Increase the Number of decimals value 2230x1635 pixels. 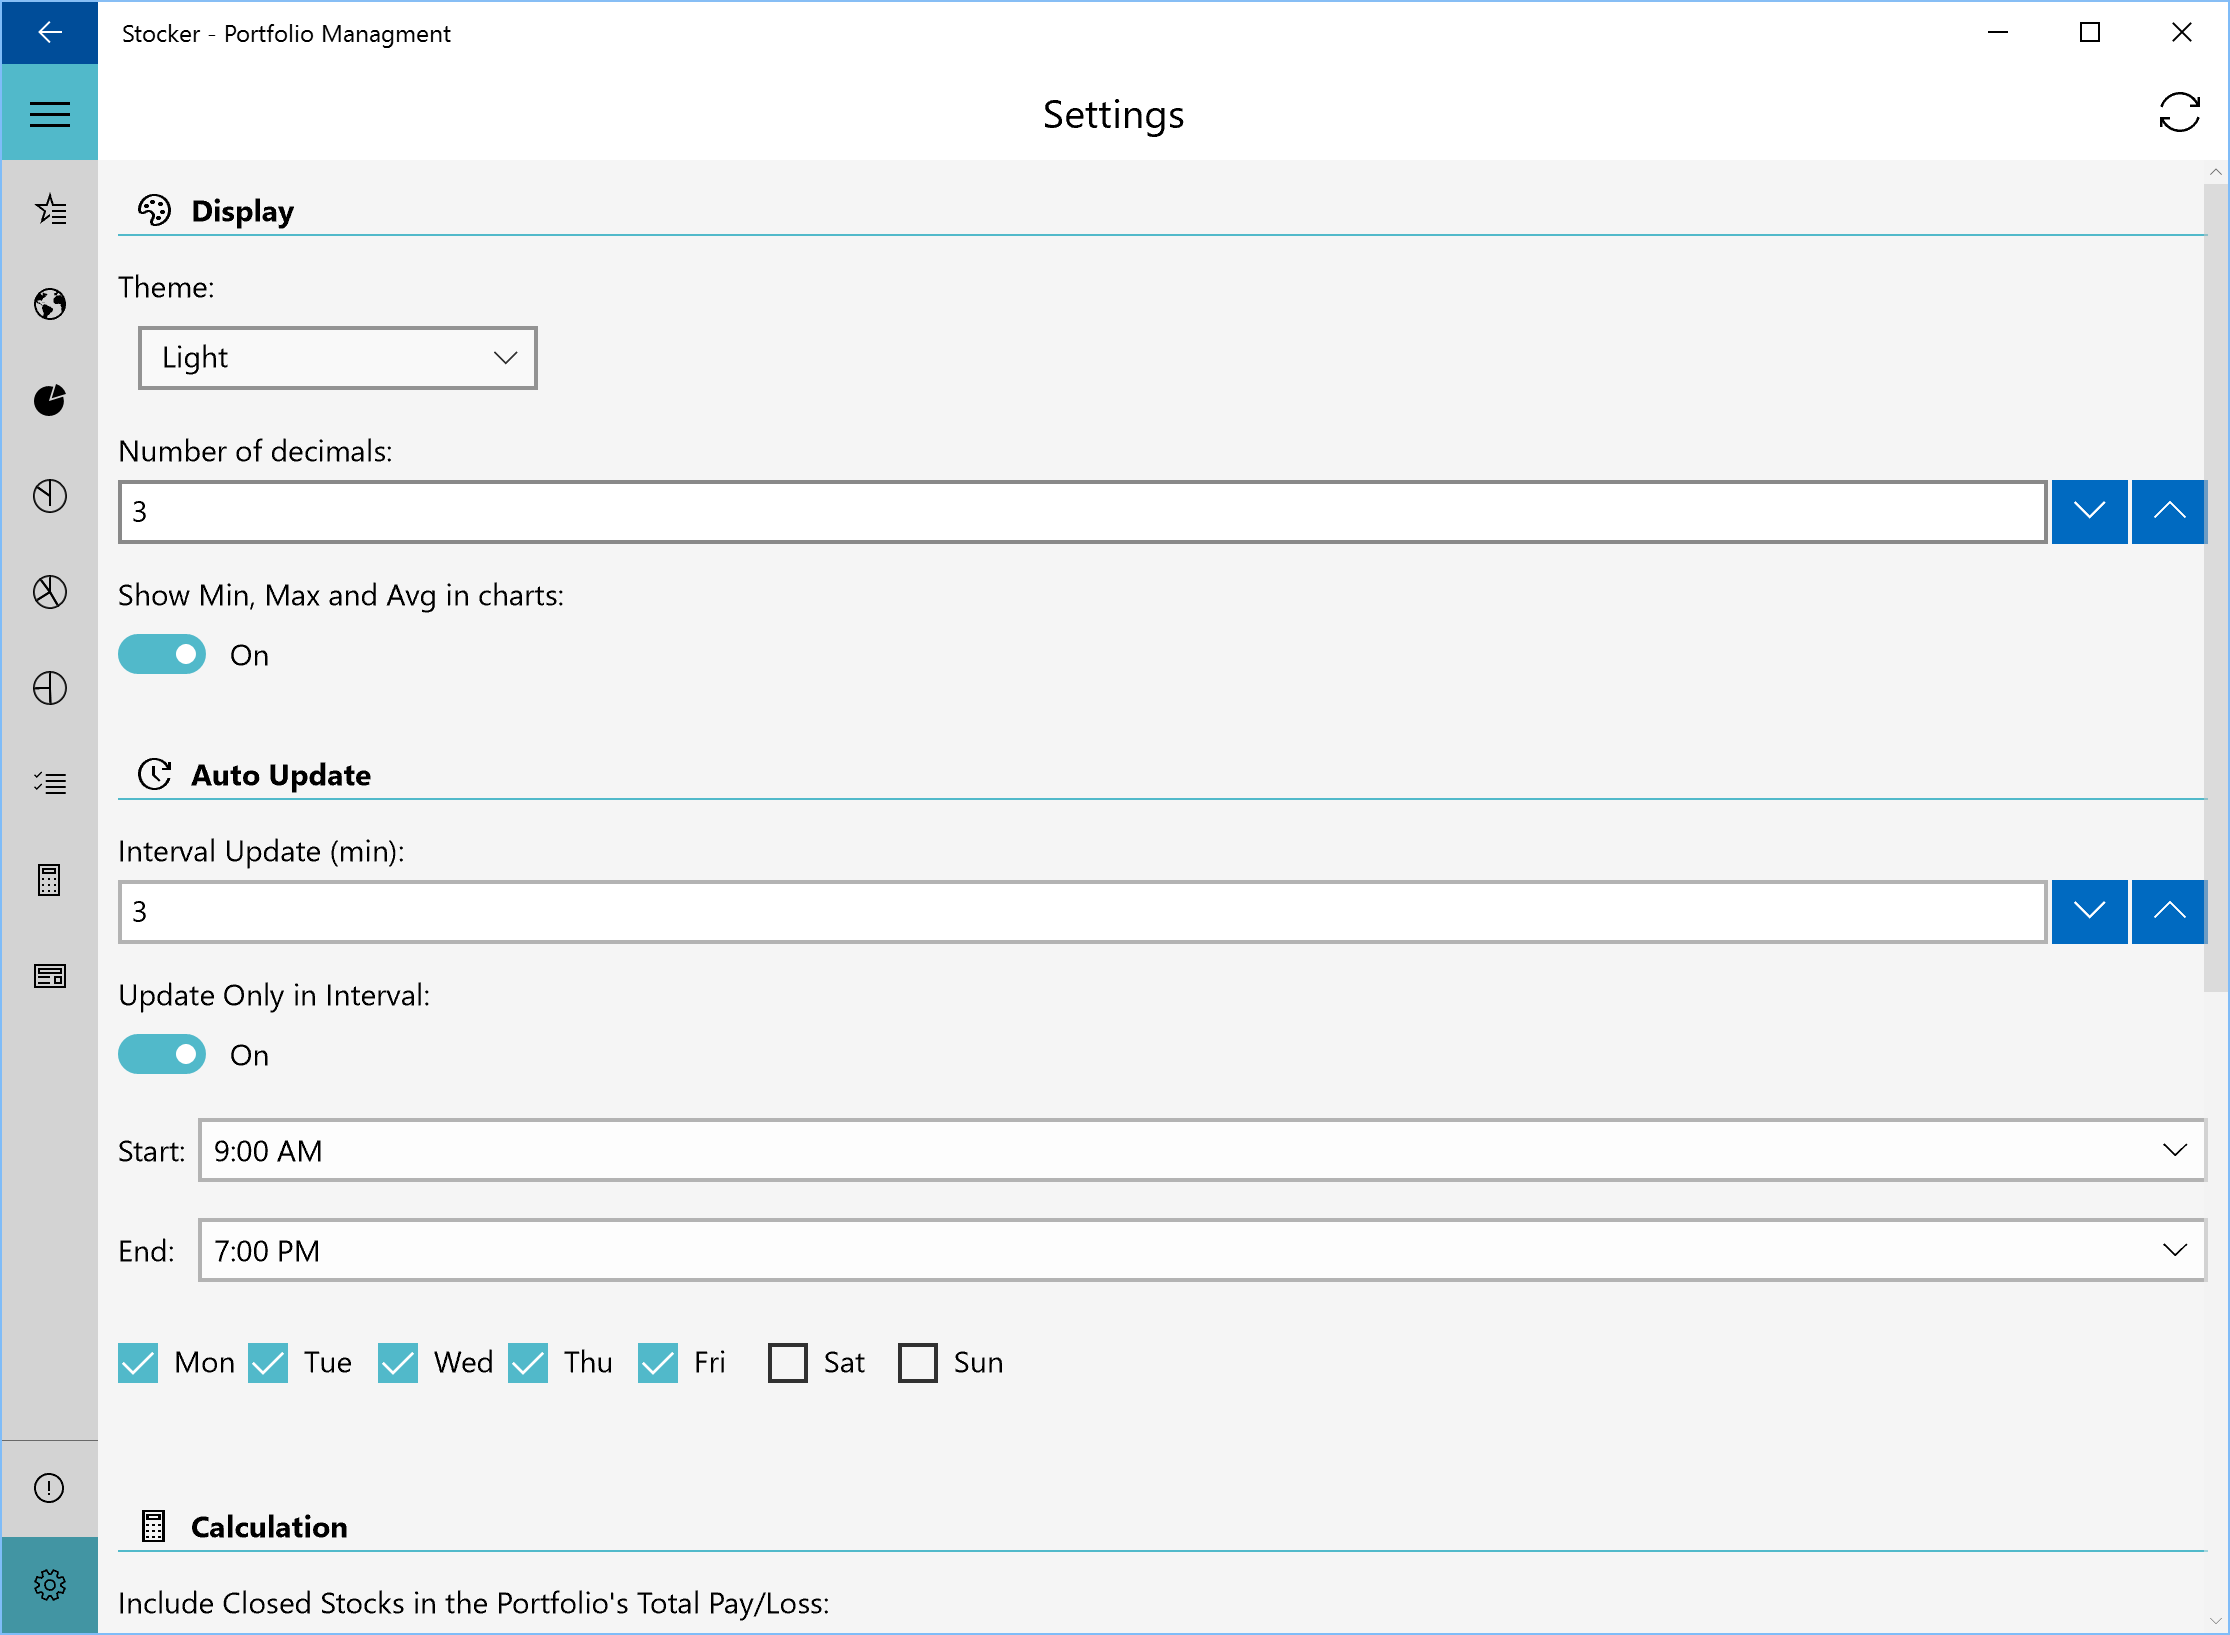pos(2168,512)
